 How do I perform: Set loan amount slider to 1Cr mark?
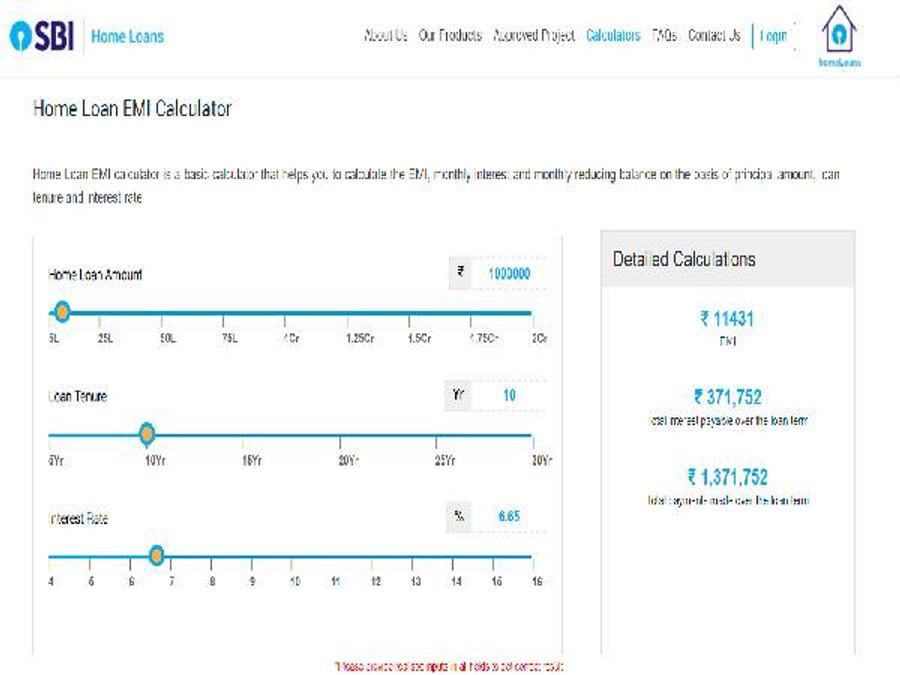(x=285, y=313)
